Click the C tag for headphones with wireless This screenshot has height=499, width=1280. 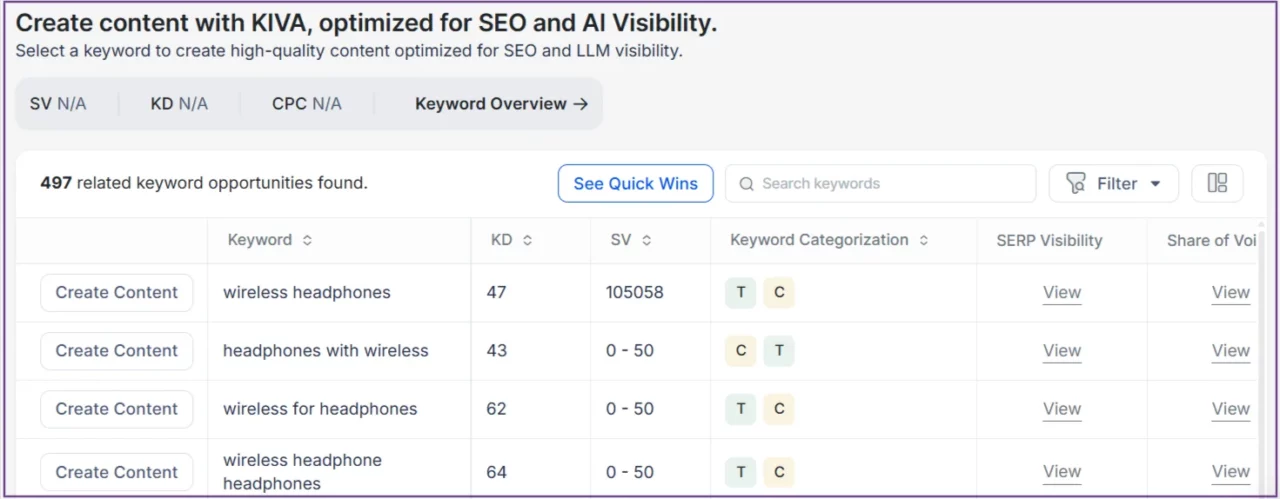click(x=741, y=351)
